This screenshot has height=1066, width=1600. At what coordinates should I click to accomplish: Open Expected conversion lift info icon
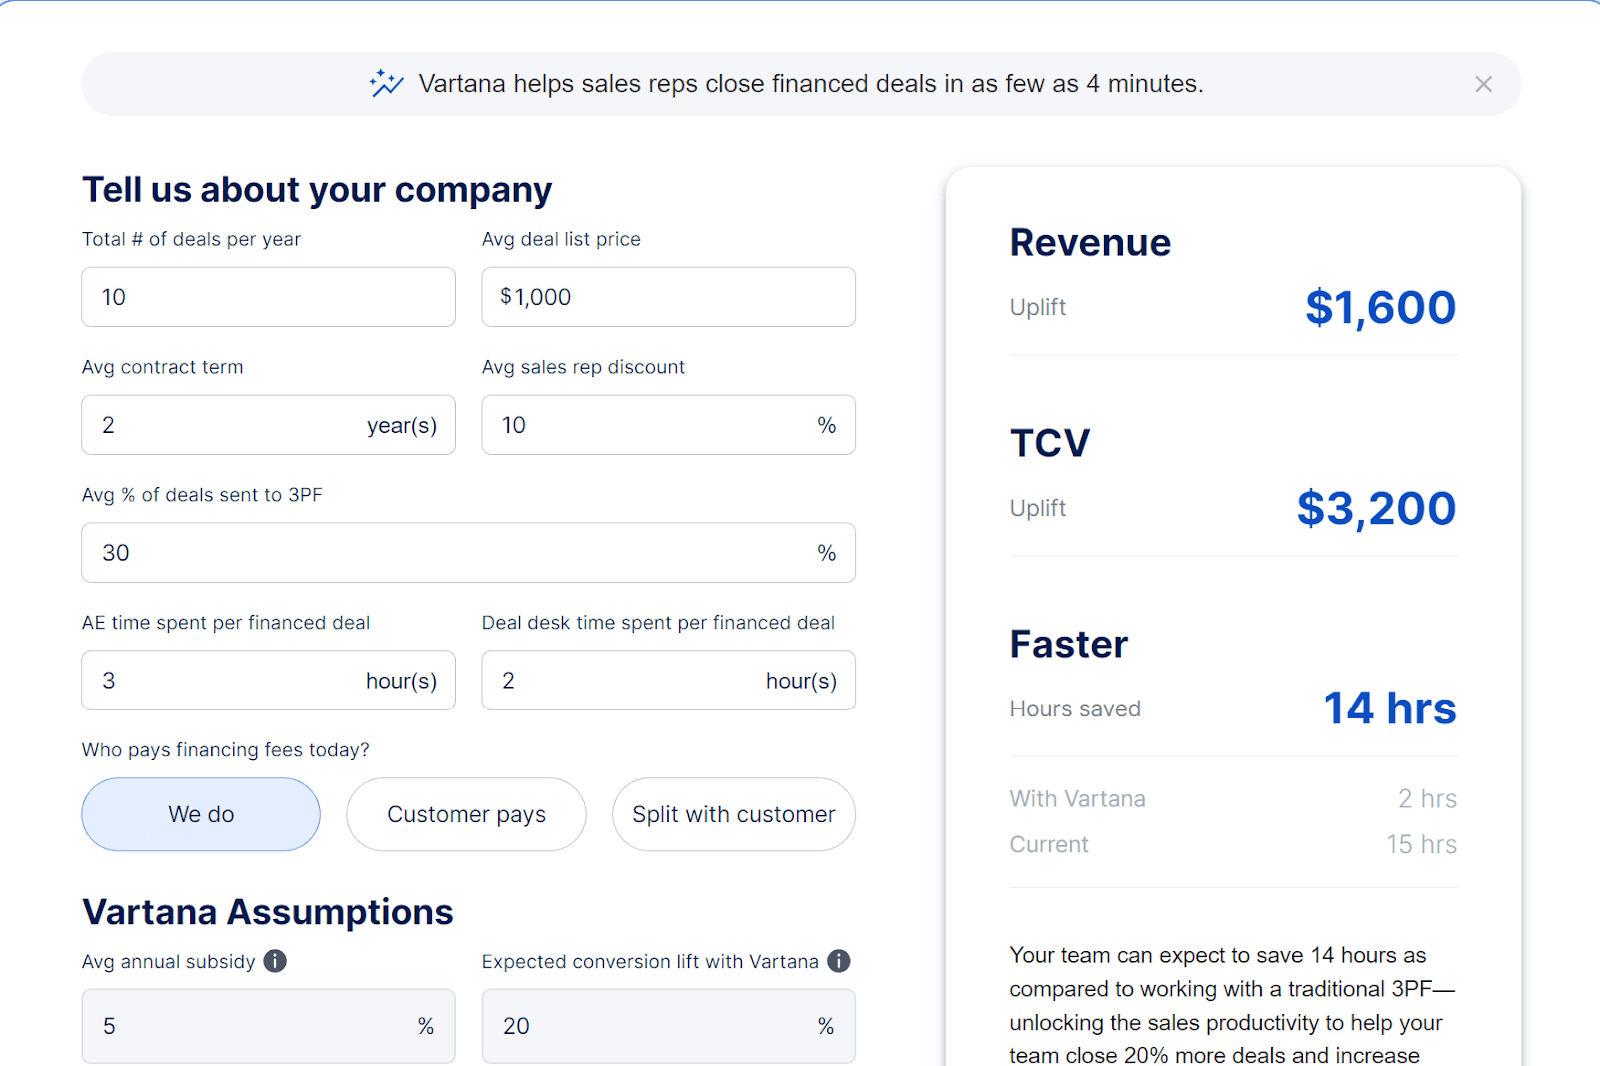839,961
